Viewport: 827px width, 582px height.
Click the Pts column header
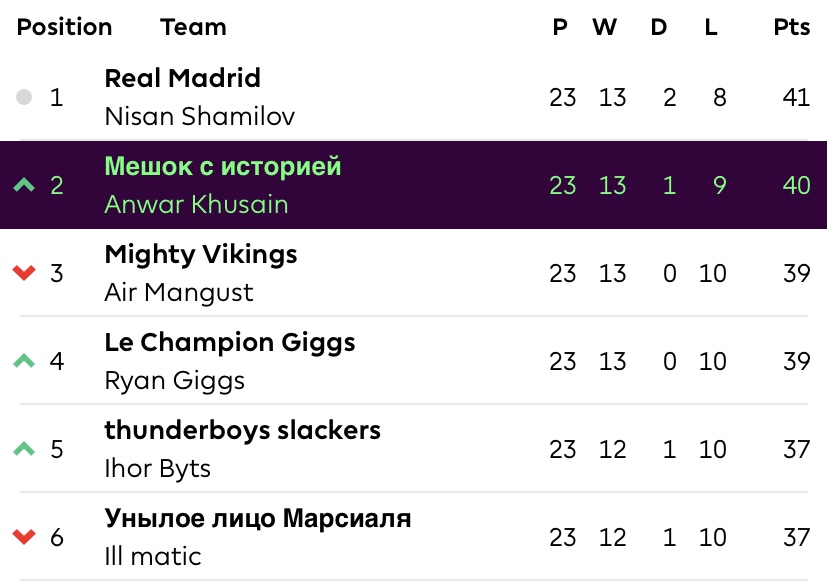click(792, 27)
